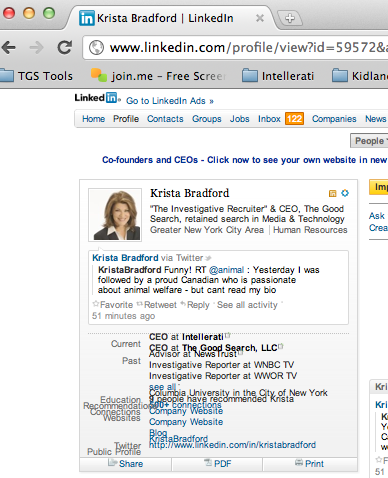
Task: Click Greater New York City Area text
Action: [x=207, y=230]
